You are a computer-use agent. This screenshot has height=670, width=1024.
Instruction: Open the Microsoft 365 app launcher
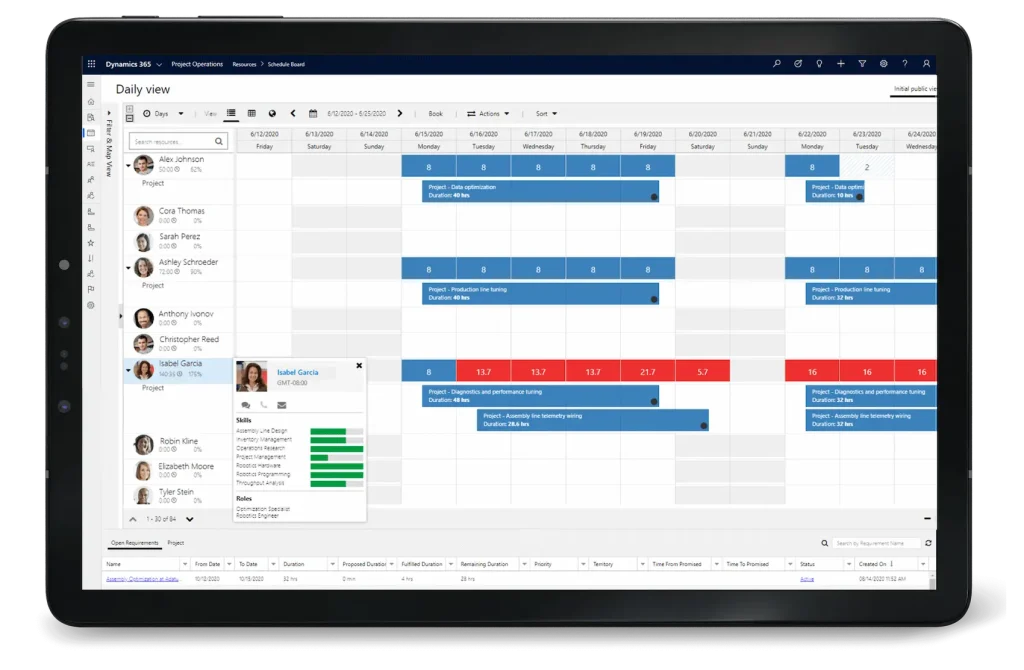[90, 63]
